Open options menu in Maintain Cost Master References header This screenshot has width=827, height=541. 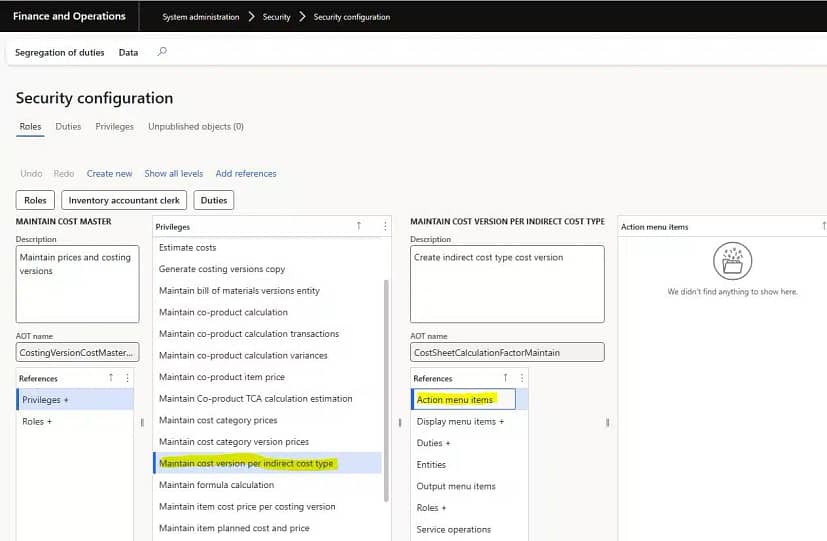[x=127, y=378]
